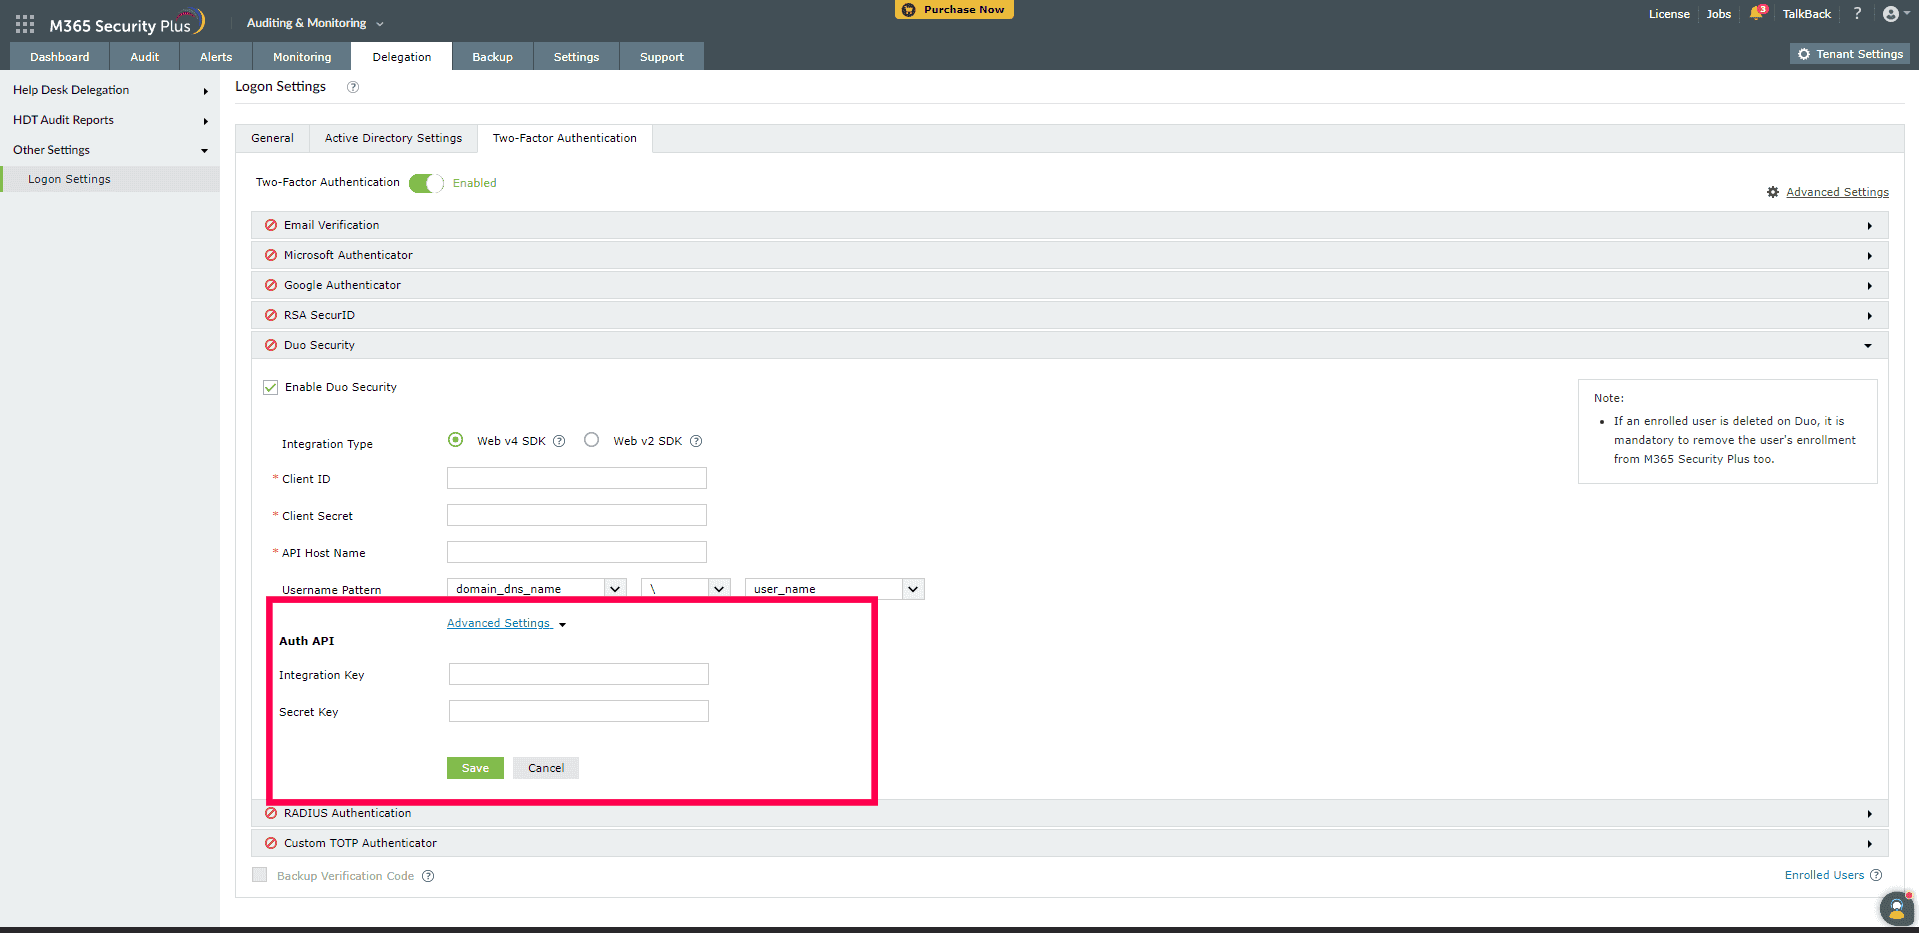Uncheck Enable Duo Security checkbox
This screenshot has height=933, width=1919.
pos(270,387)
